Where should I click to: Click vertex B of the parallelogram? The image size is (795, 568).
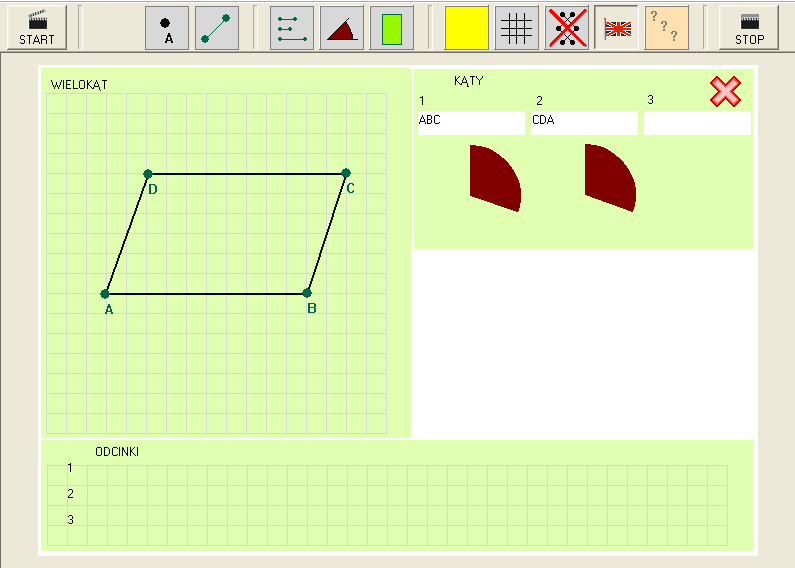coord(307,293)
